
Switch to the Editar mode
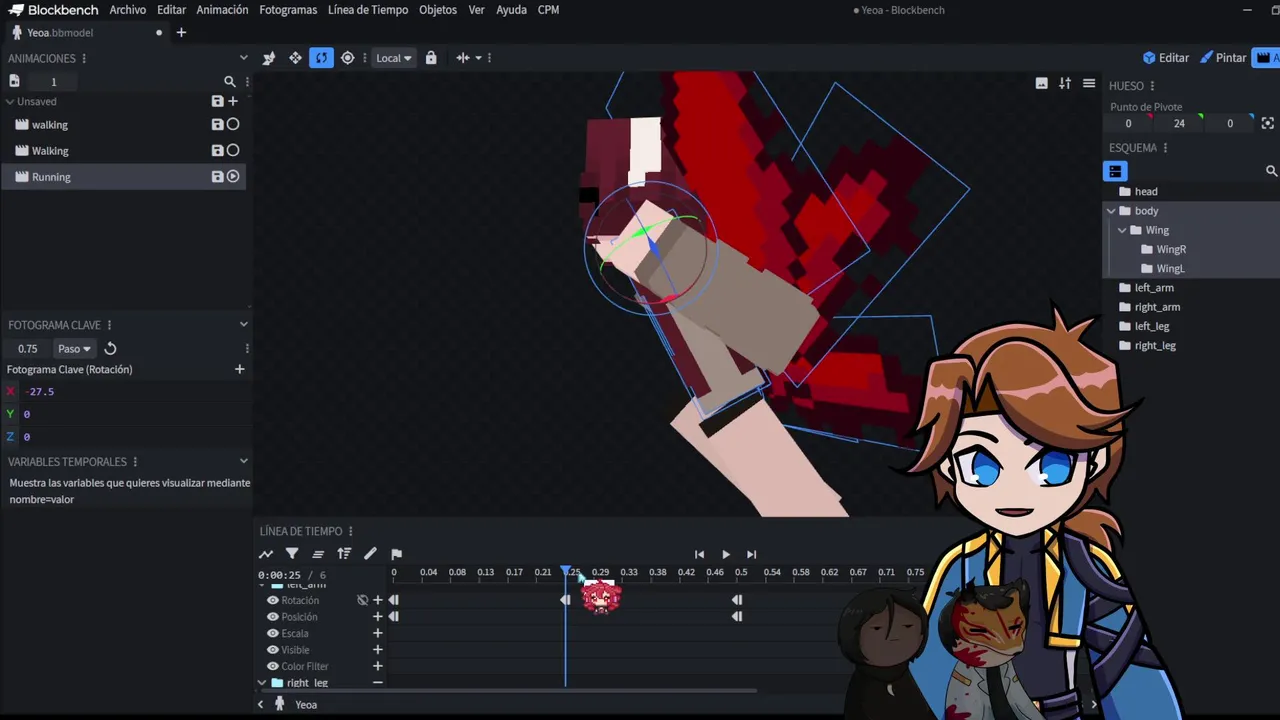[1166, 58]
